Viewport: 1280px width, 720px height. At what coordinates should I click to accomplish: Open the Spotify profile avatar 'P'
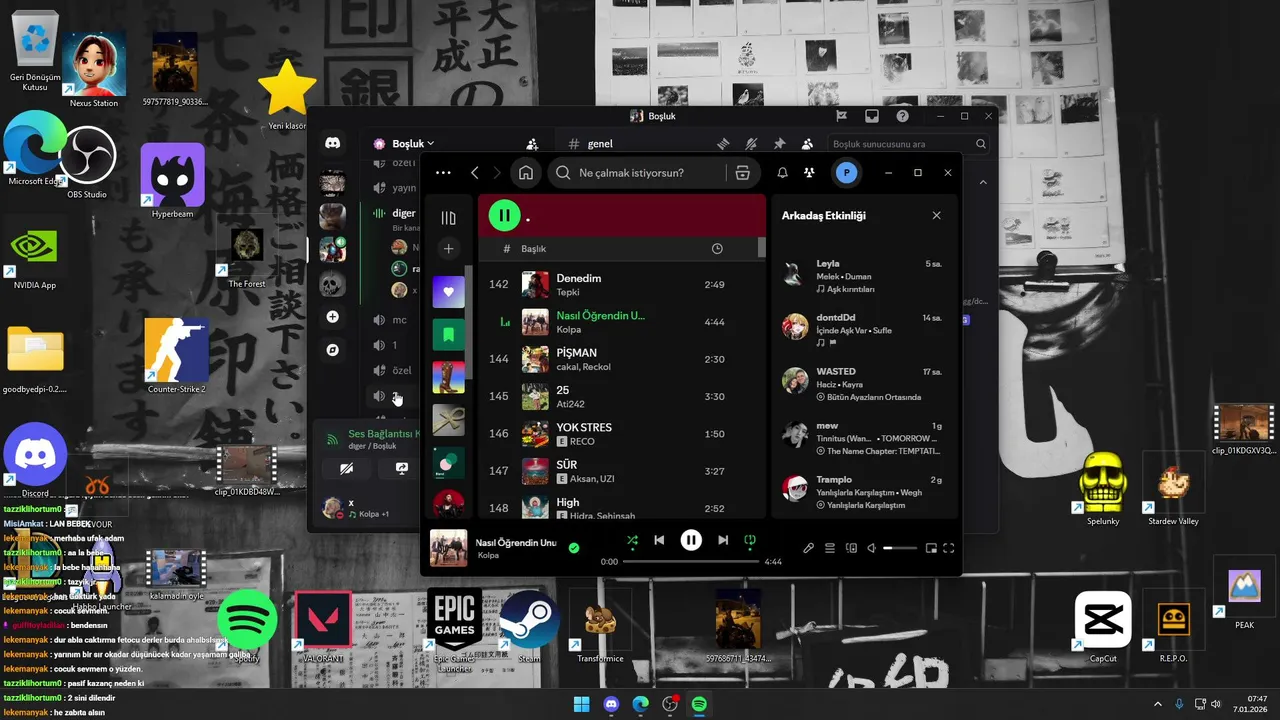[x=846, y=173]
